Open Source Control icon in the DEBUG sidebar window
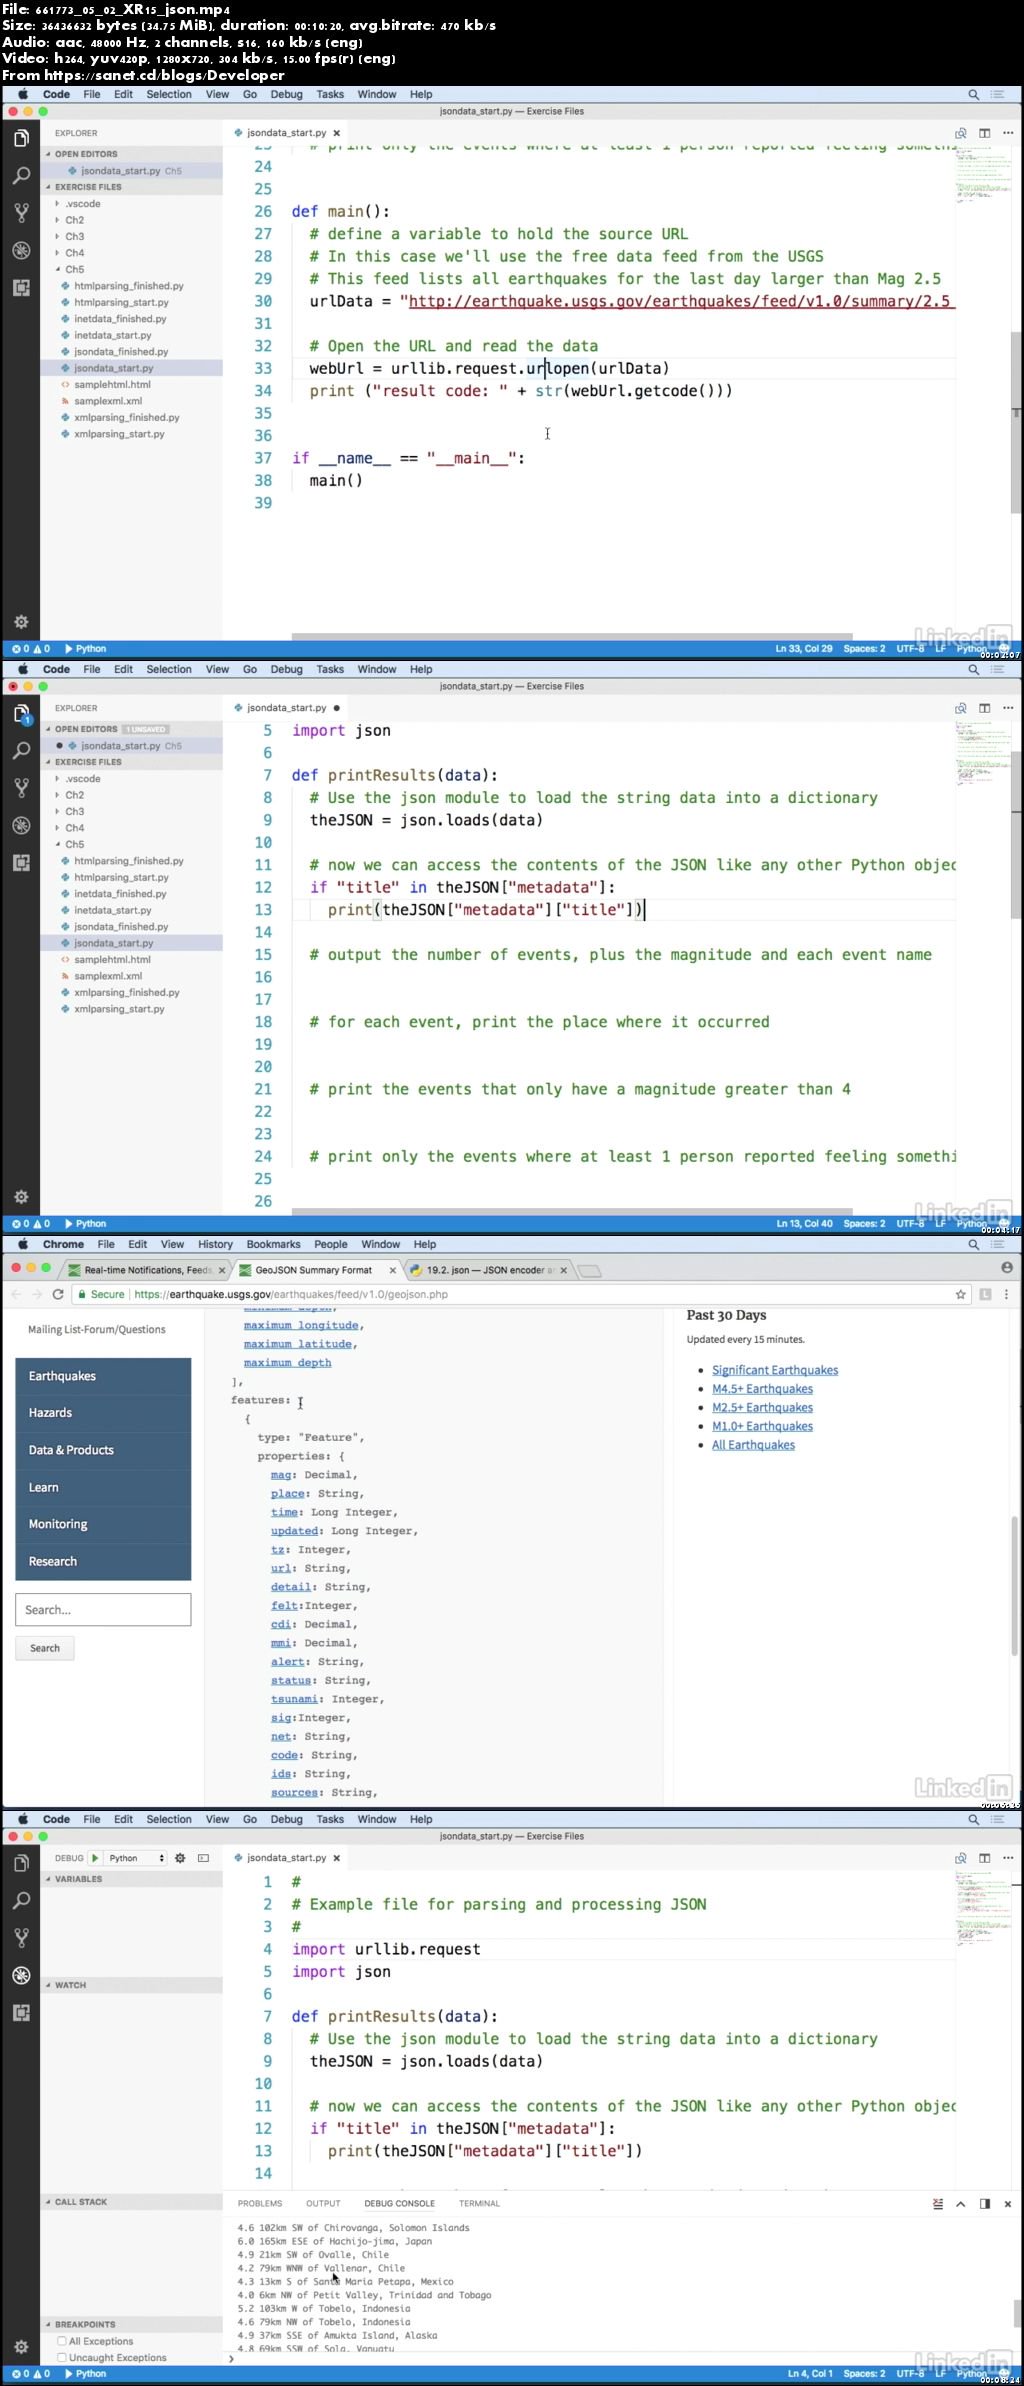 (21, 1938)
